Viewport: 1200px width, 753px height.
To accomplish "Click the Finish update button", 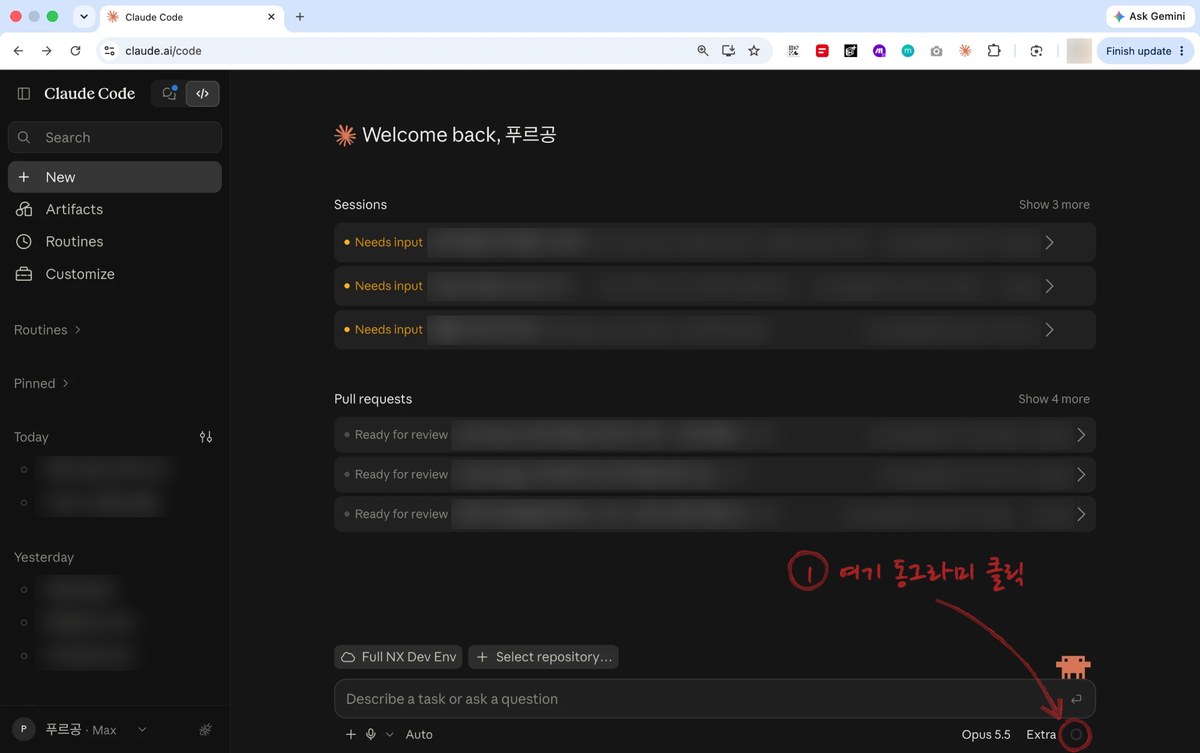I will pyautogui.click(x=1146, y=51).
